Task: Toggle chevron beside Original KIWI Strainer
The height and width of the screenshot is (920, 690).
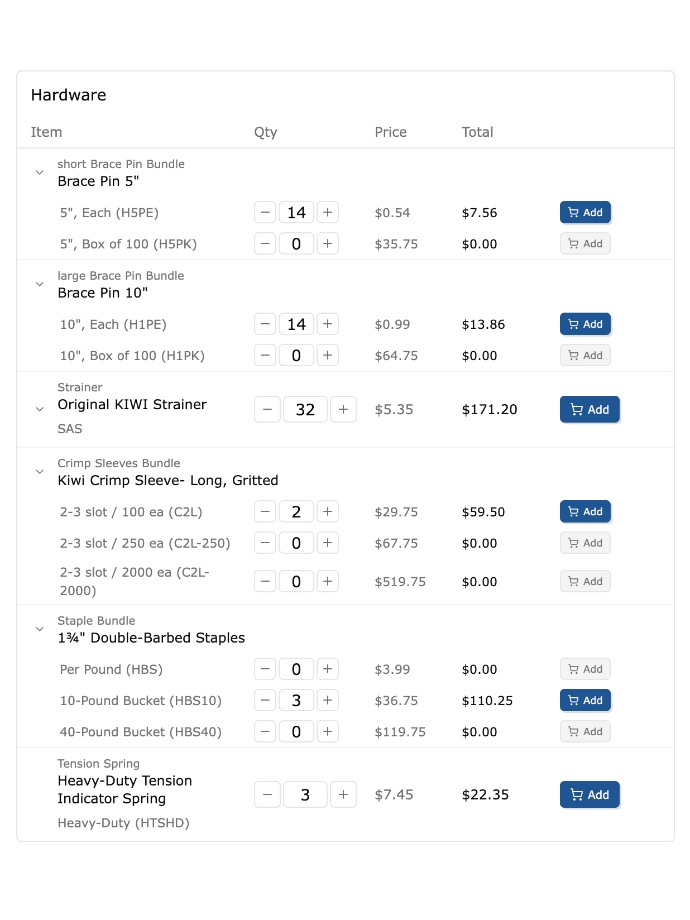Action: 40,409
